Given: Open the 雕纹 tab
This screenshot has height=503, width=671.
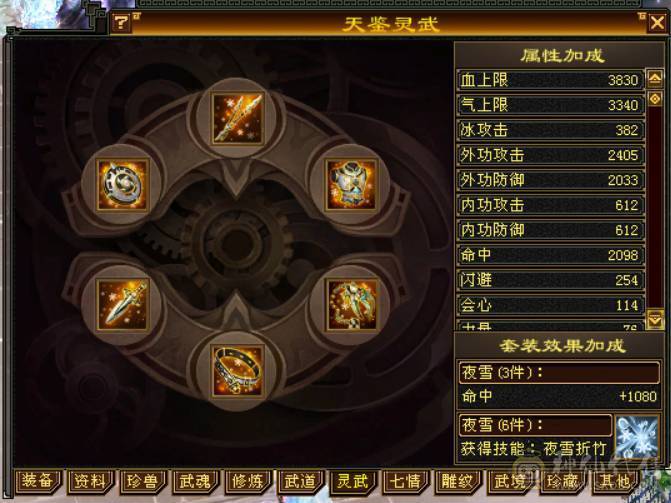Looking at the screenshot, I should 457,481.
